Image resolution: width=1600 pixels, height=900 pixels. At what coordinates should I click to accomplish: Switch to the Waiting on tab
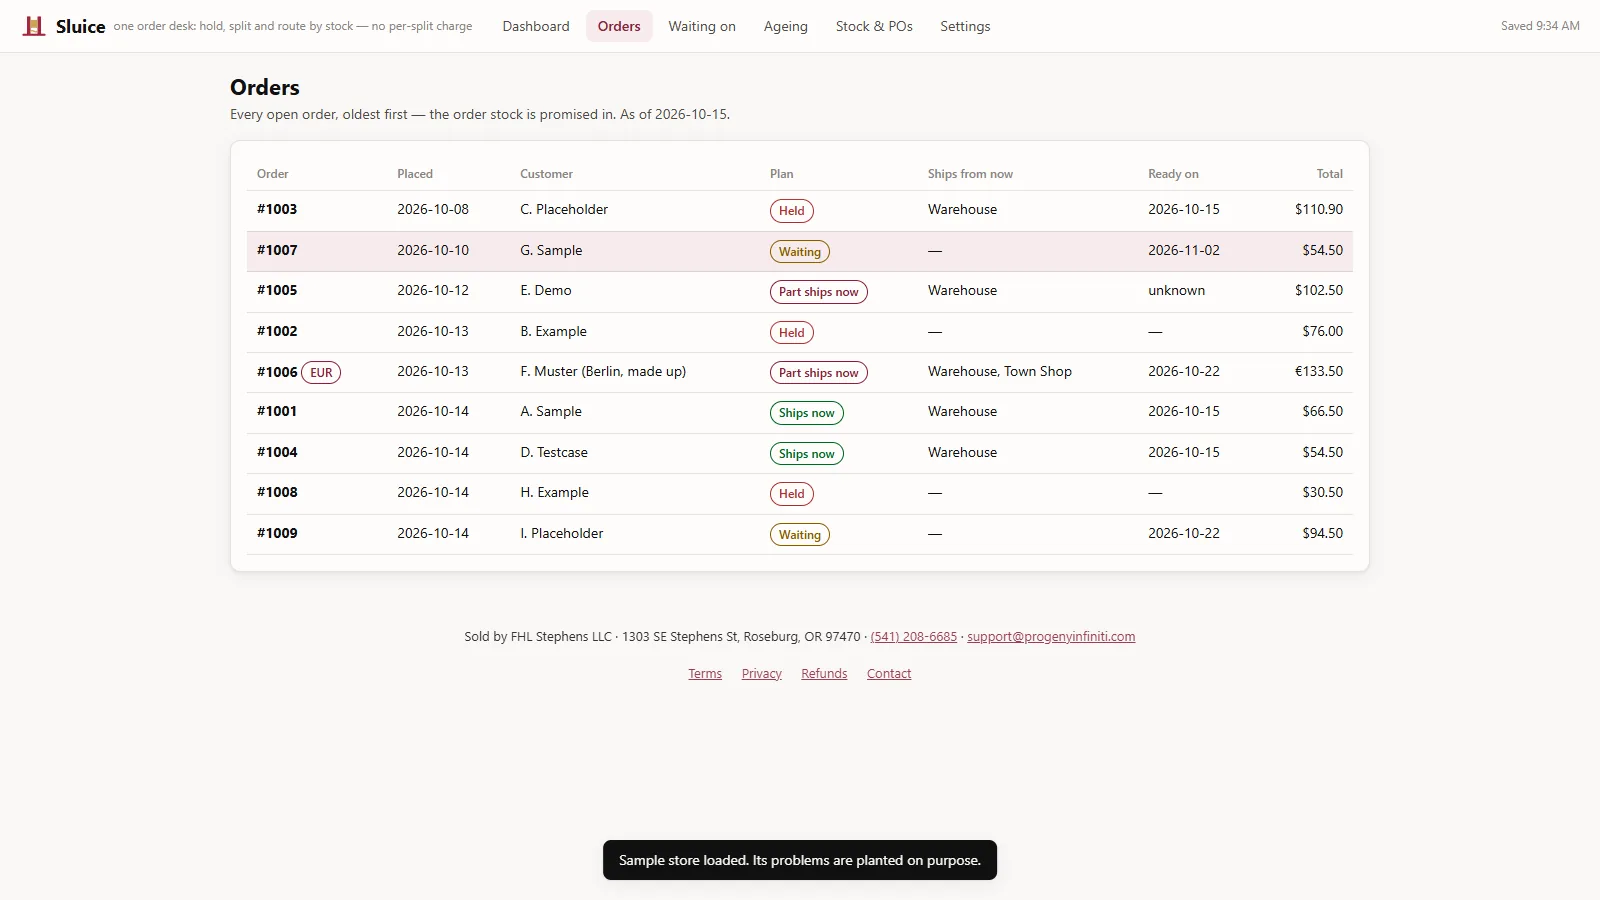pyautogui.click(x=702, y=26)
